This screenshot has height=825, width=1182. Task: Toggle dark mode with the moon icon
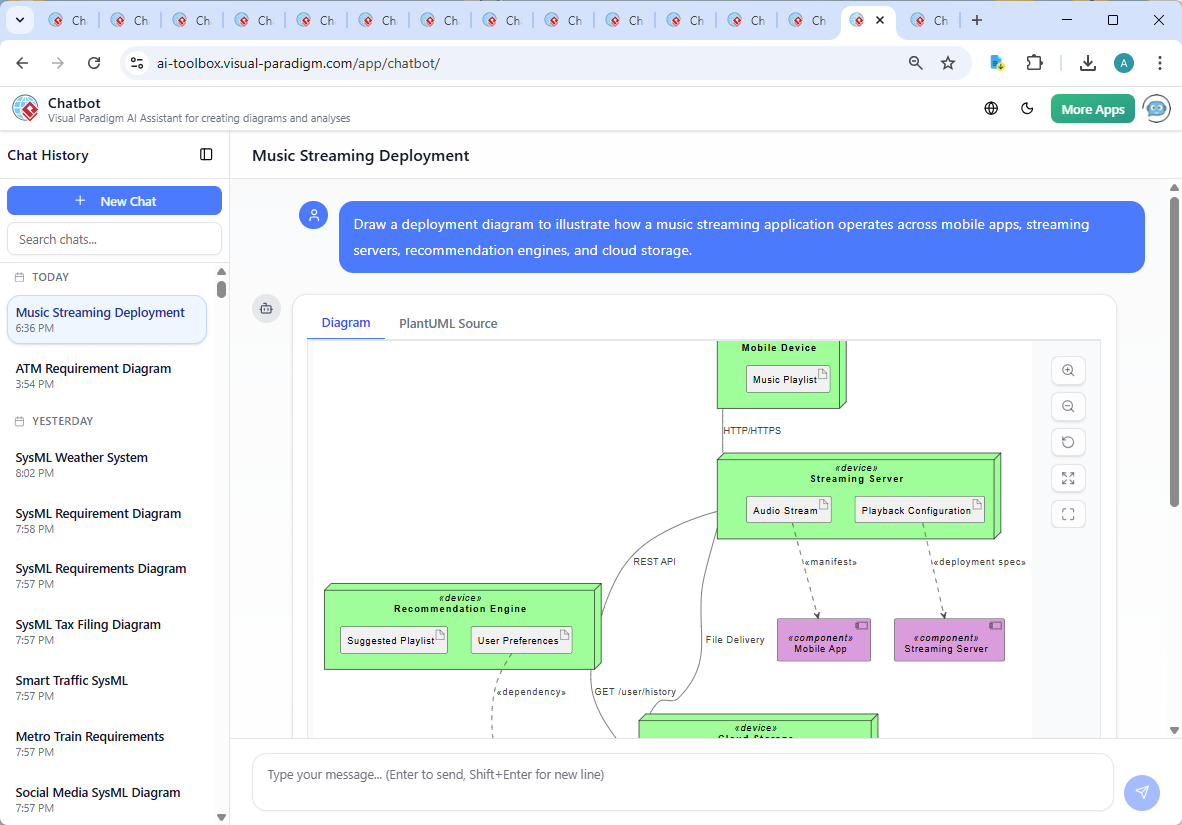[1027, 108]
